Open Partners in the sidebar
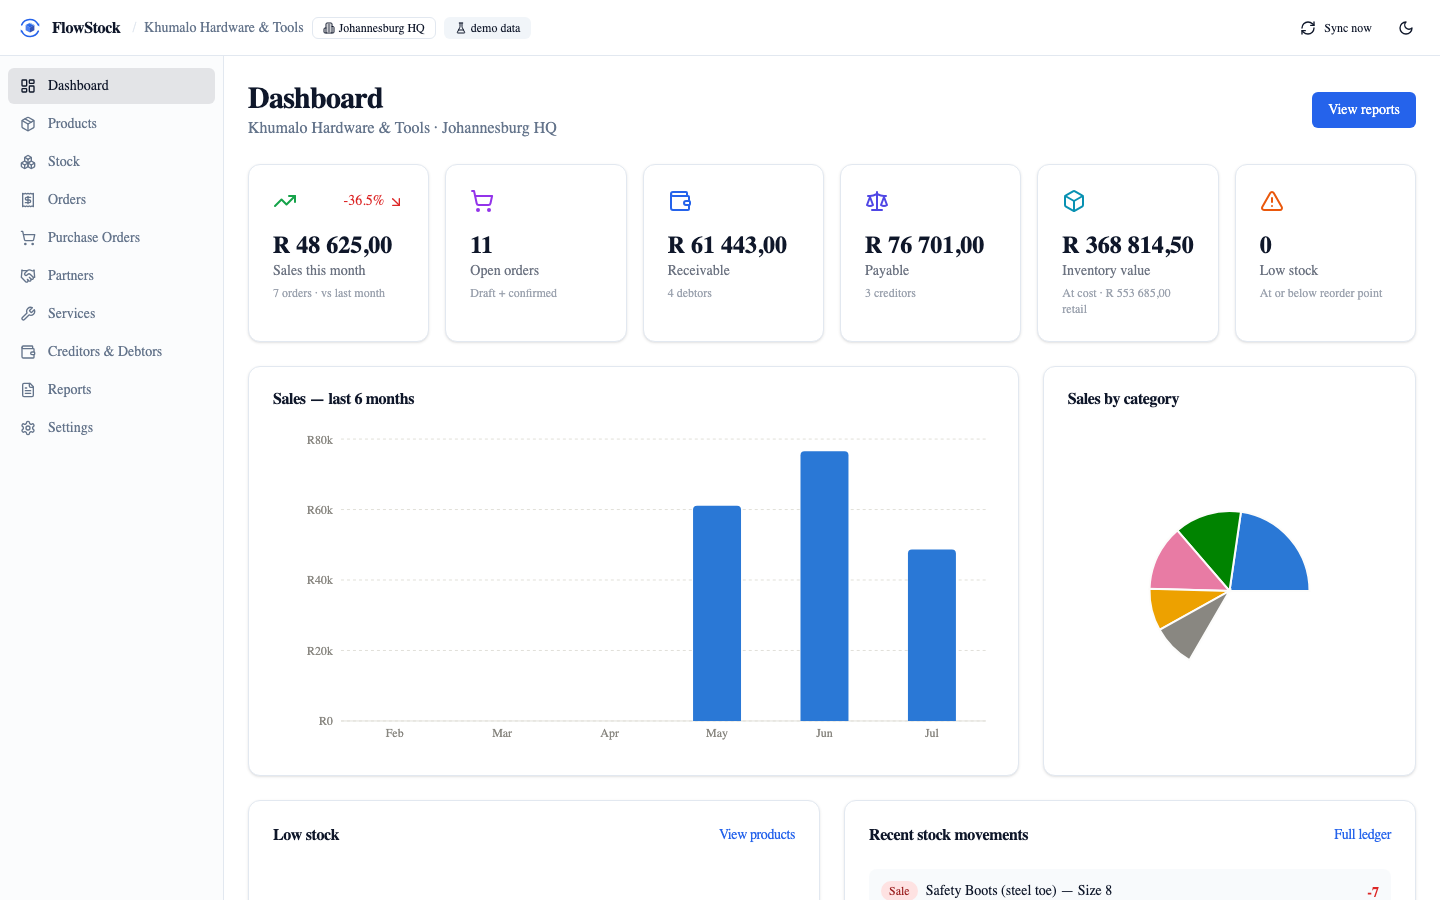 pos(111,276)
